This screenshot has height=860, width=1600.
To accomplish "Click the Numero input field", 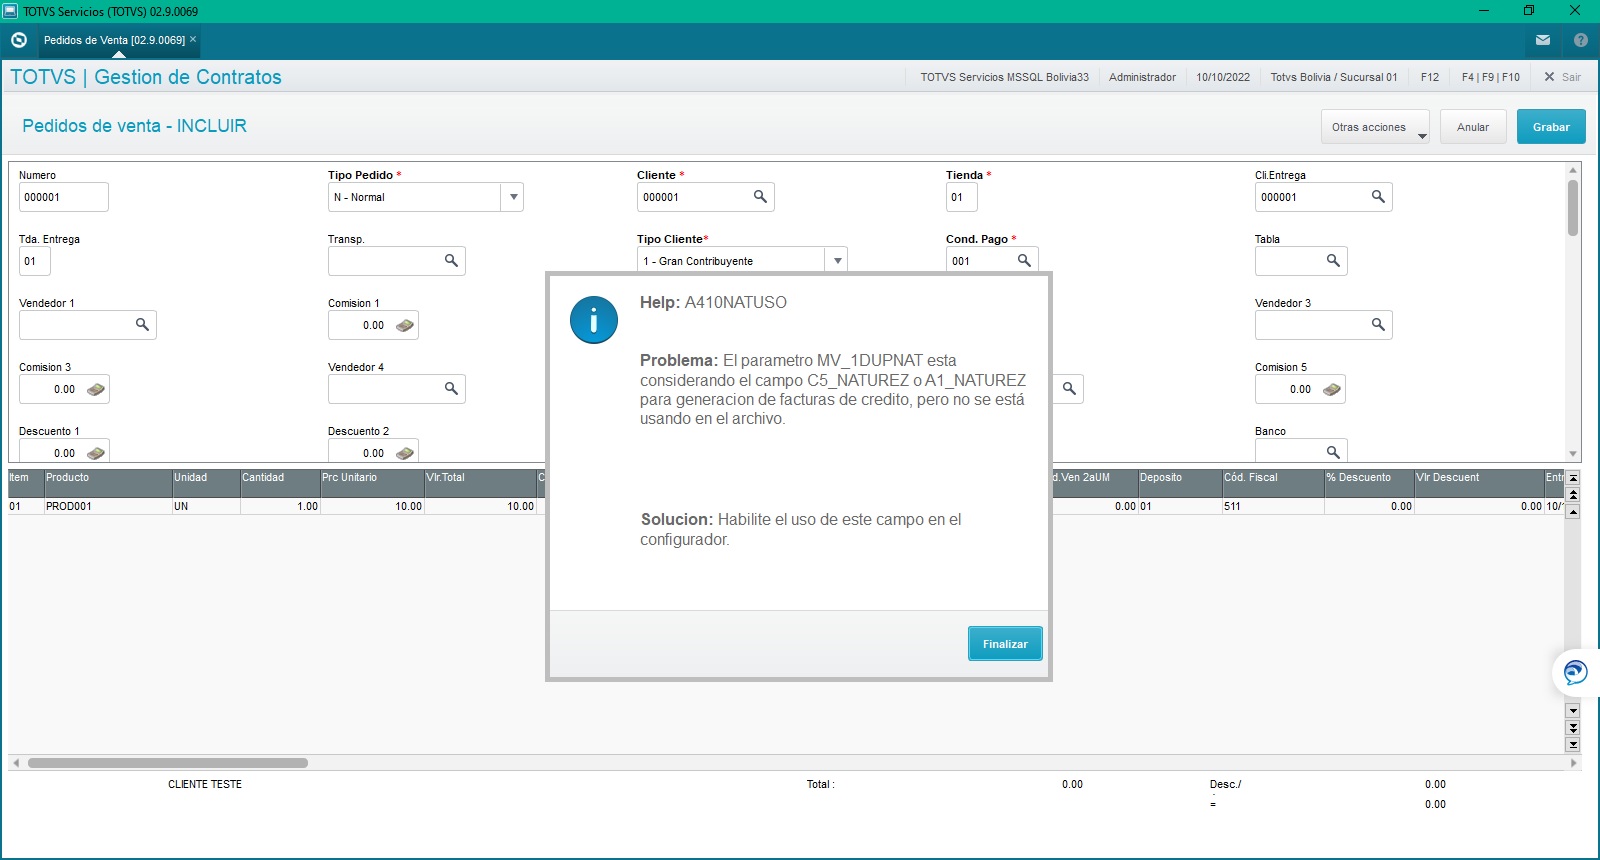I will (x=64, y=197).
